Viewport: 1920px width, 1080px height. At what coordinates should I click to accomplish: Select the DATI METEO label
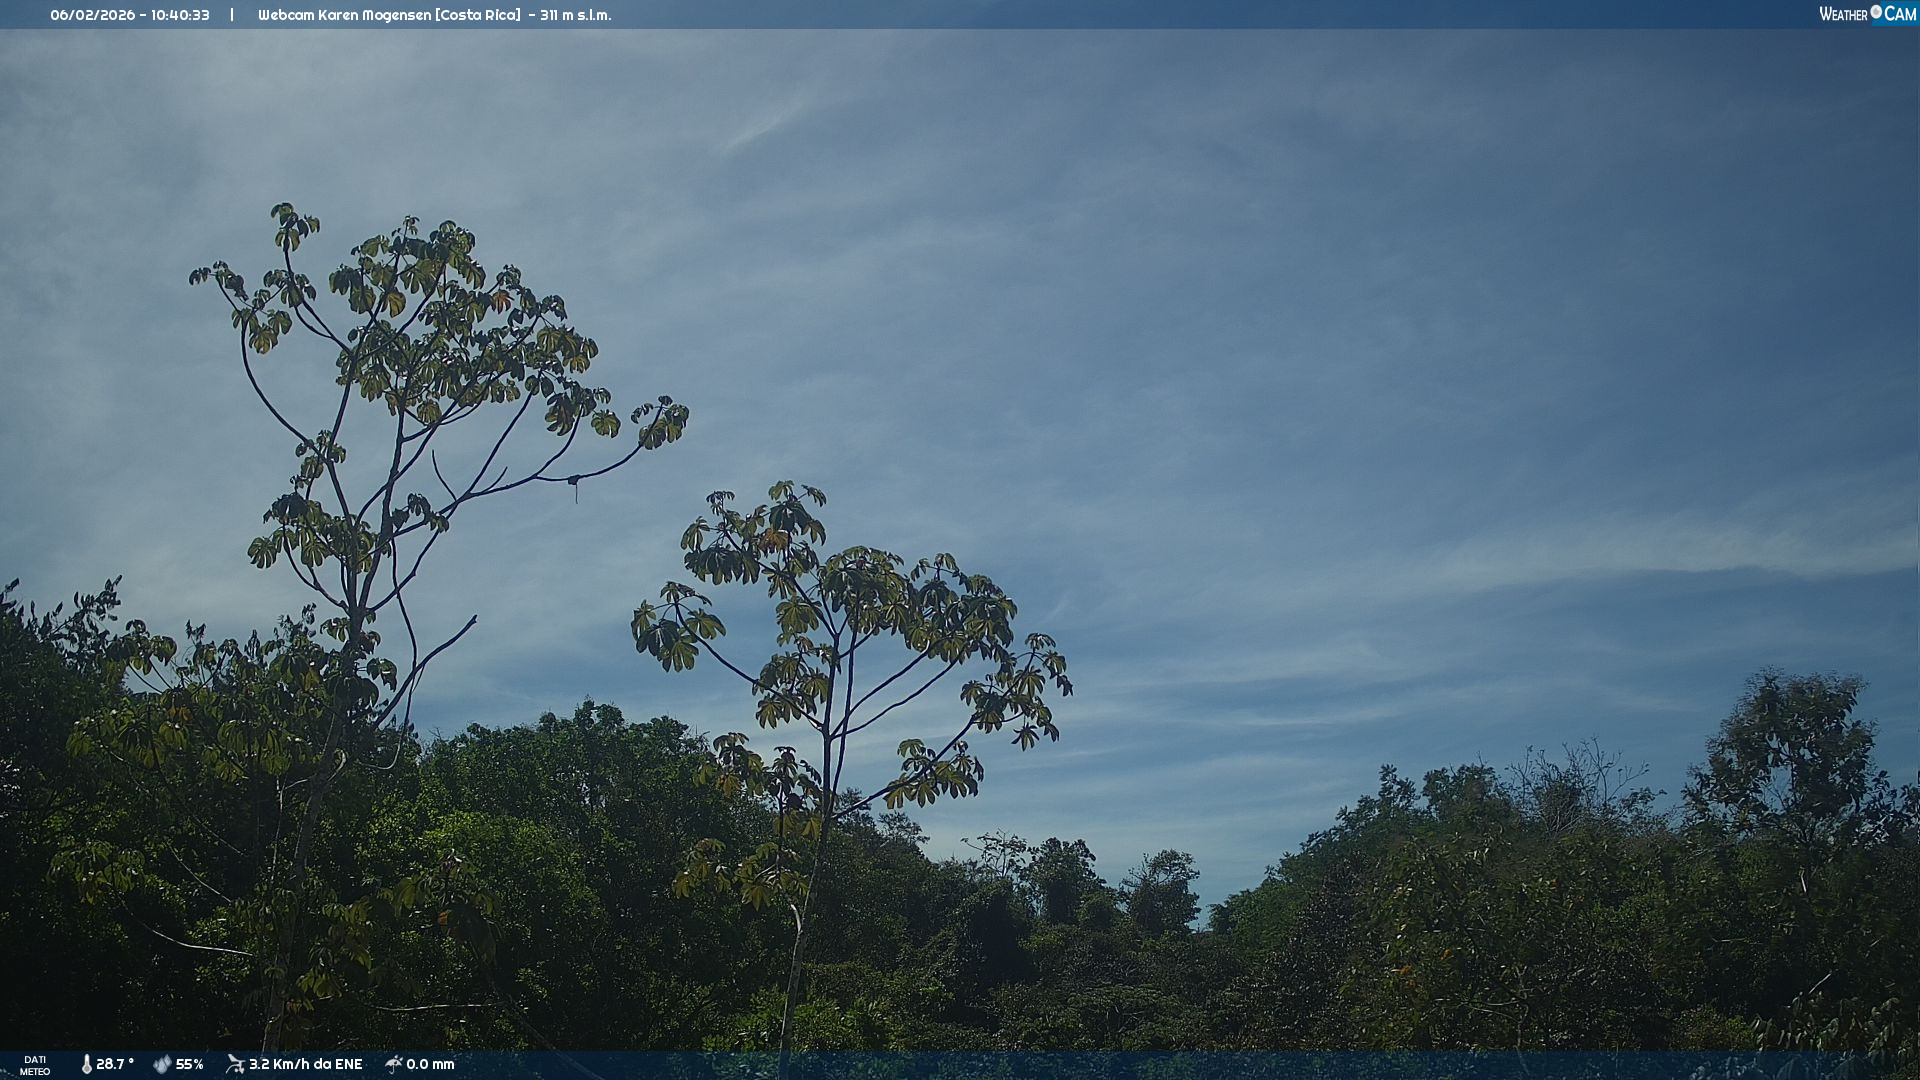click(x=35, y=1065)
